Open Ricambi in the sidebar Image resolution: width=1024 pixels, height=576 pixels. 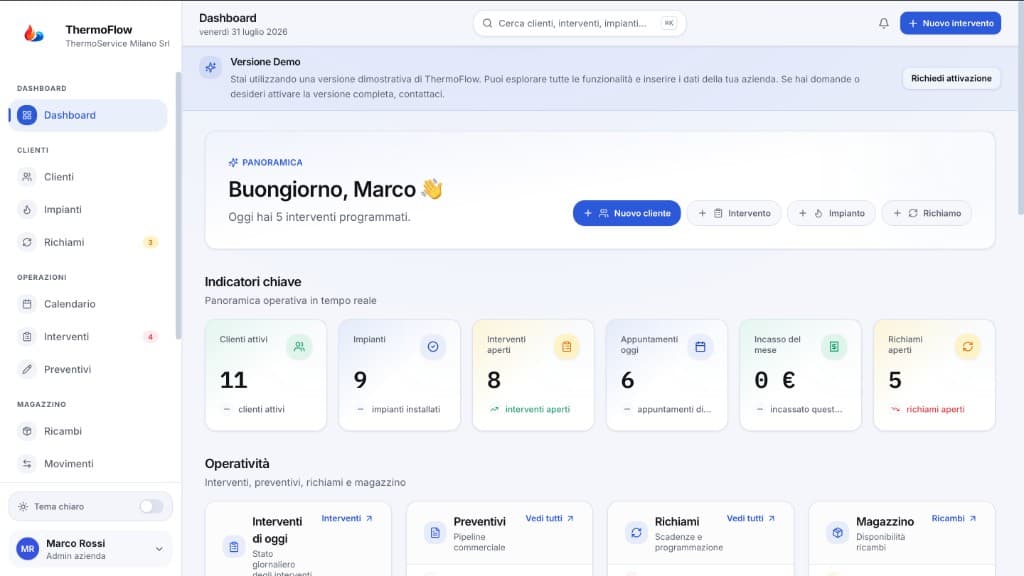click(88, 431)
